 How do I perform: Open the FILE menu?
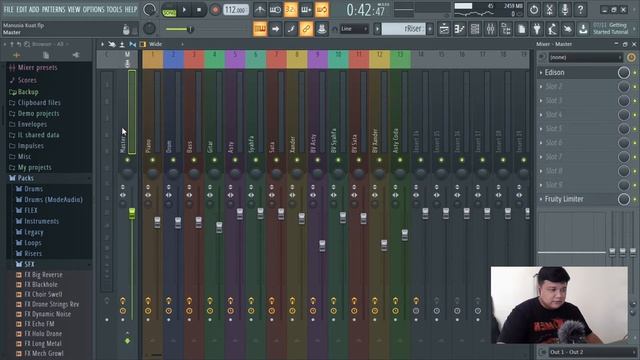[8, 9]
